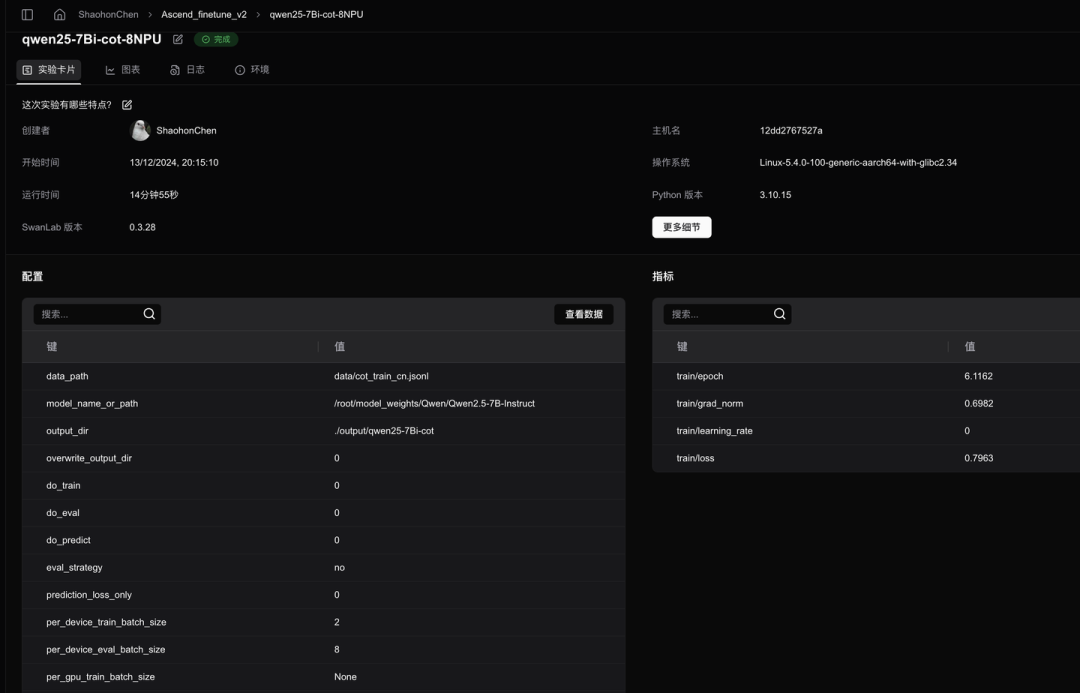Image resolution: width=1080 pixels, height=693 pixels.
Task: Select prediction_loss_only config key
Action: pos(89,595)
